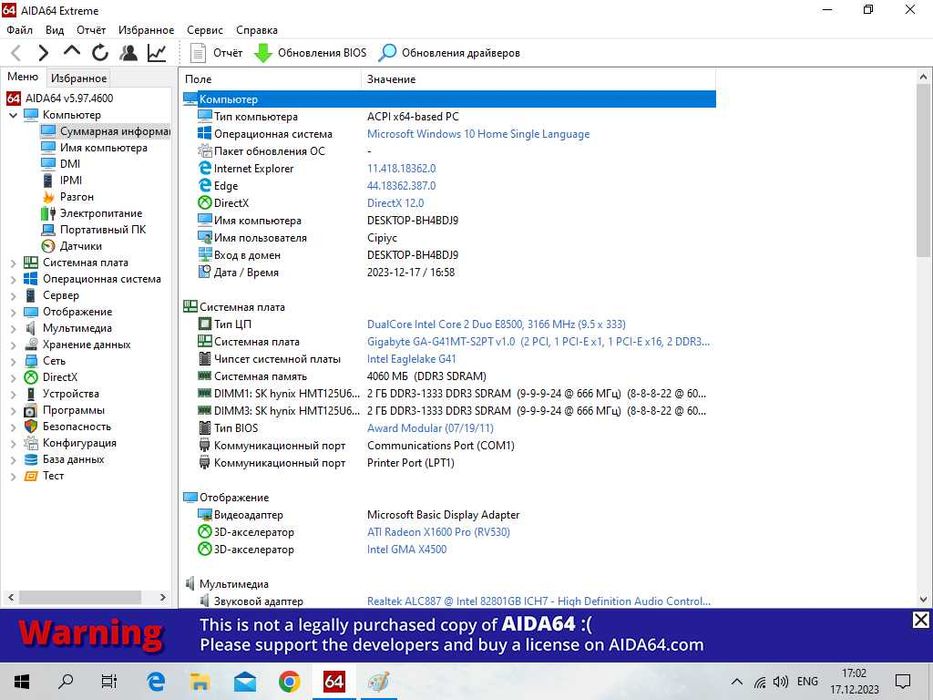The image size is (933, 700).
Task: Expand Хранение данных tree node
Action: tap(13, 345)
